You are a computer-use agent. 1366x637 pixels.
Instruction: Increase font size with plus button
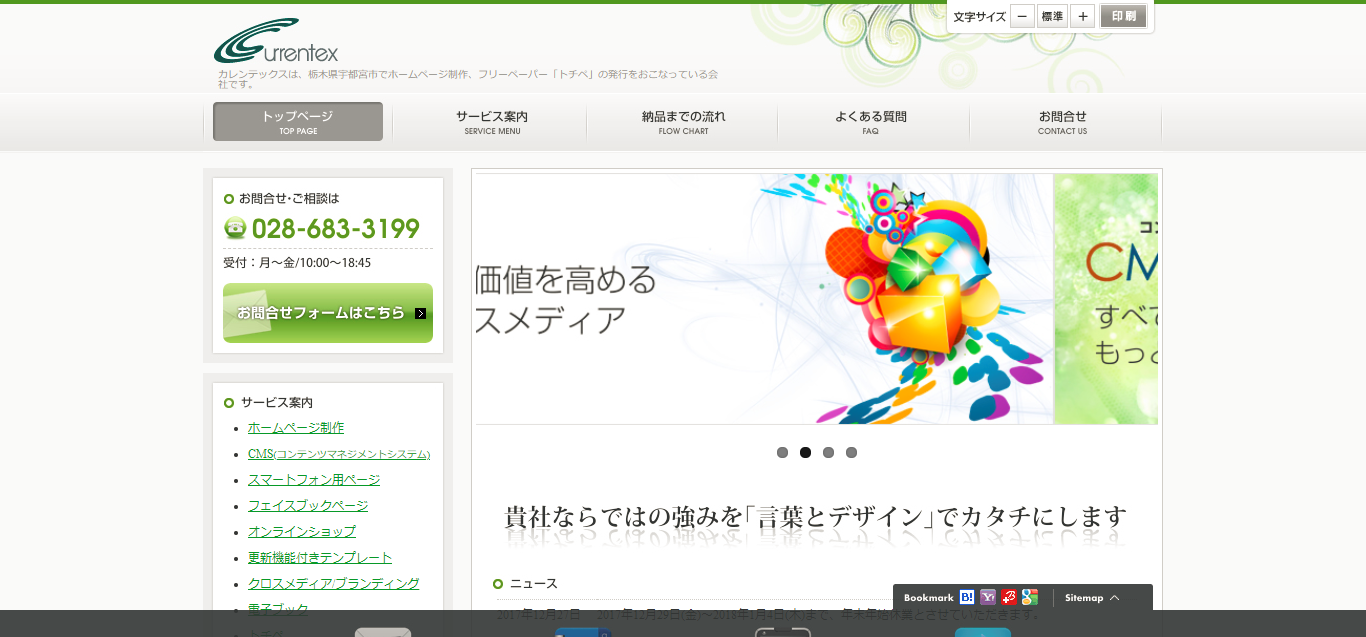[1082, 16]
